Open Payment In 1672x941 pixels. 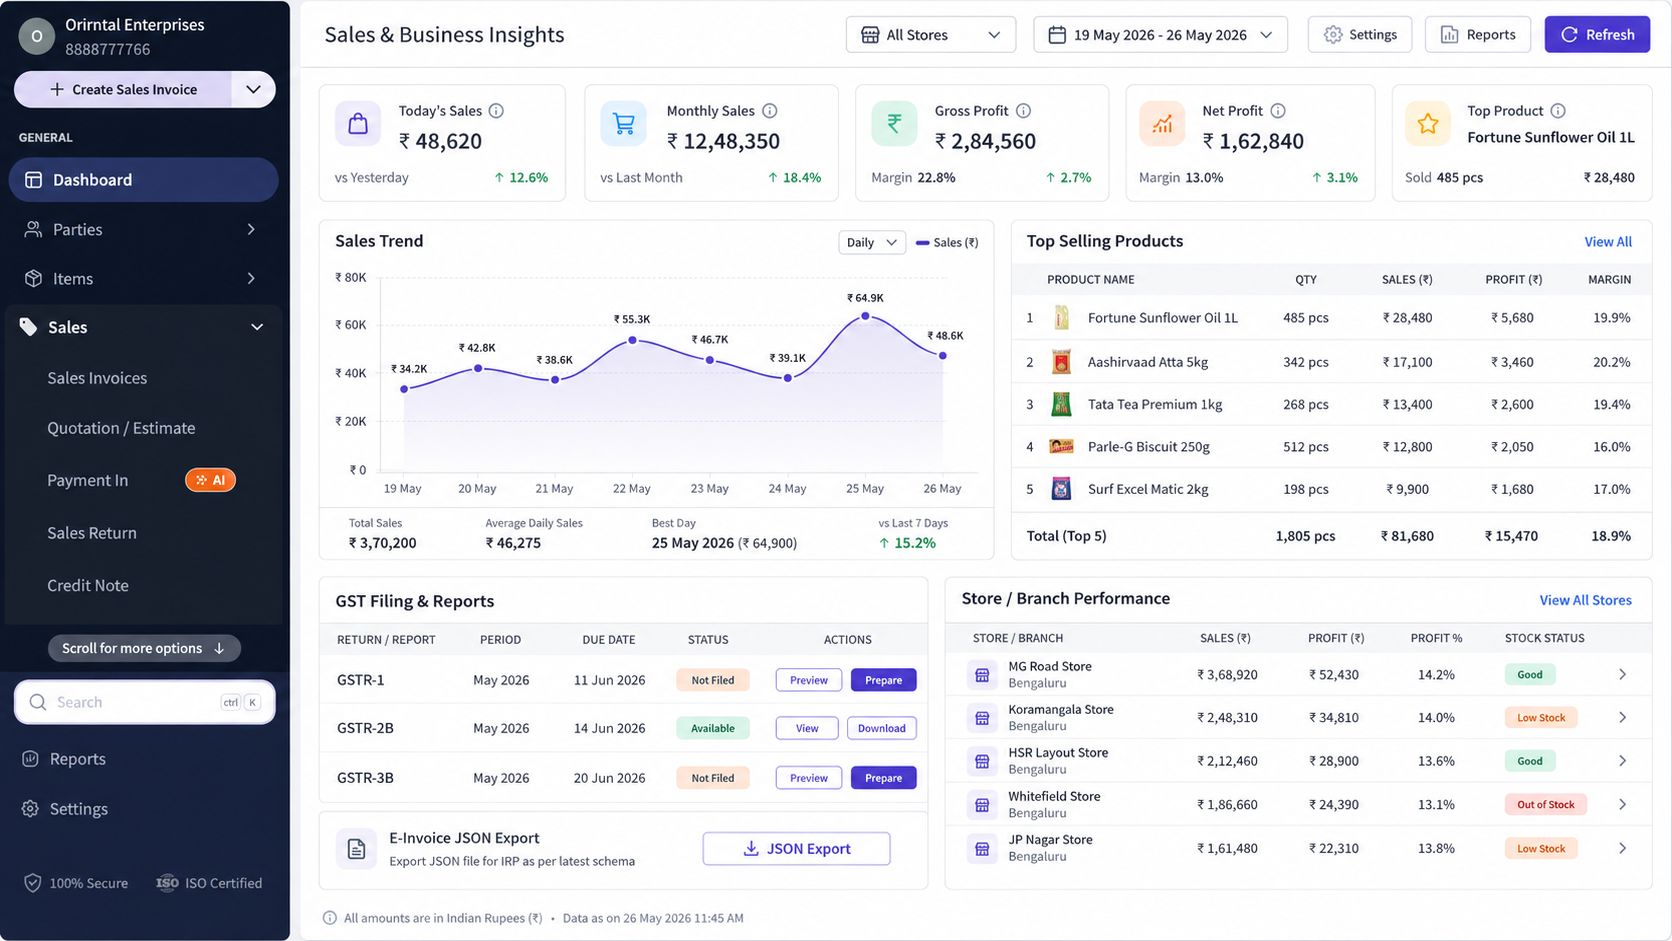coord(88,480)
